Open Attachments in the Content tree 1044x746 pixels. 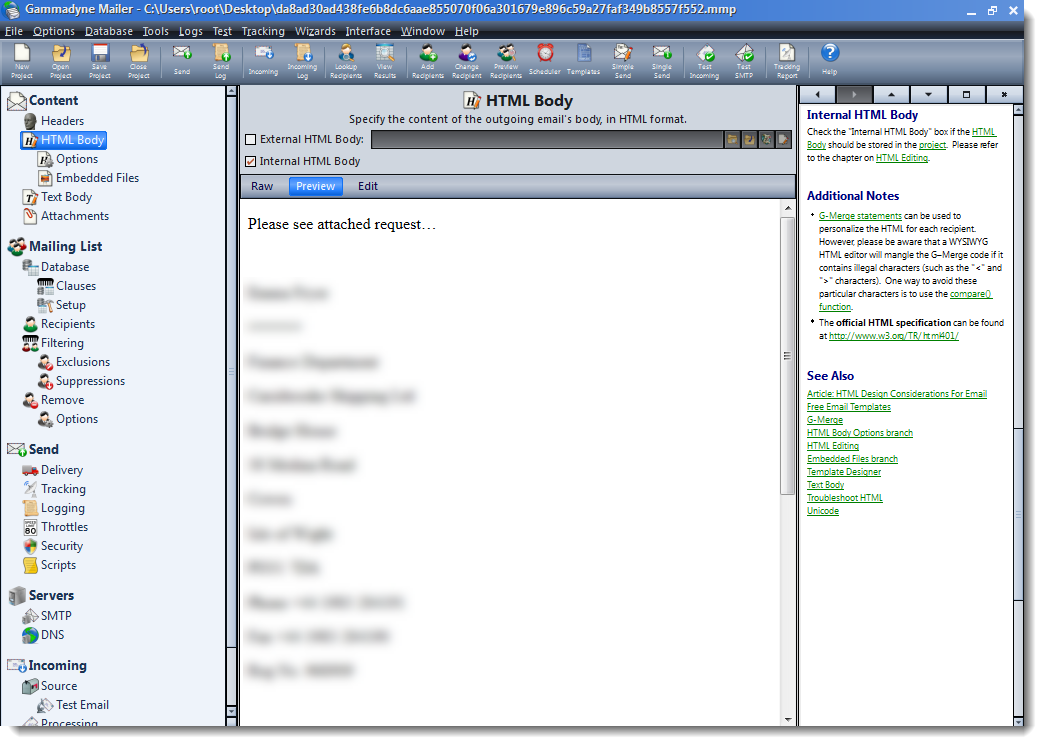75,216
